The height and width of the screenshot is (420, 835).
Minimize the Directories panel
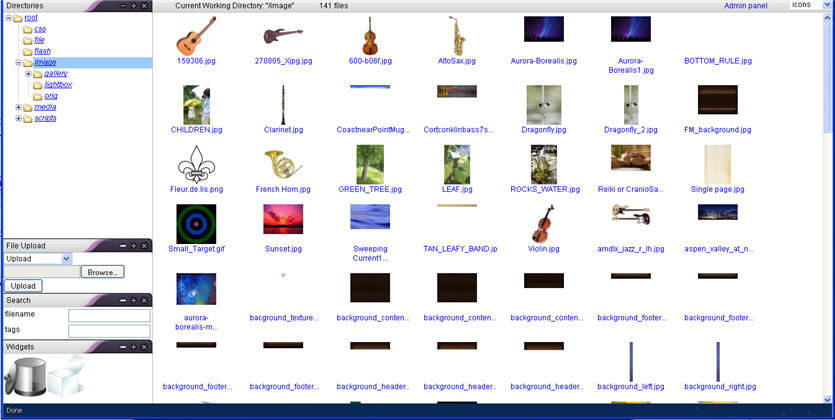point(122,6)
